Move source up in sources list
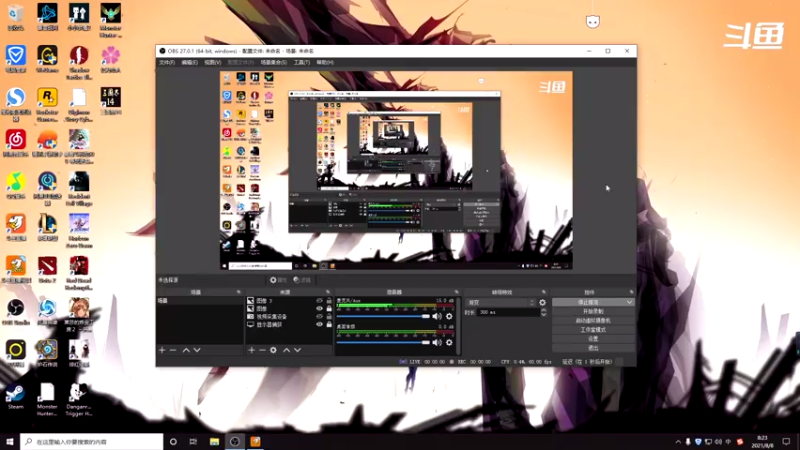Screen dimensions: 800x450 pyautogui.click(x=287, y=350)
